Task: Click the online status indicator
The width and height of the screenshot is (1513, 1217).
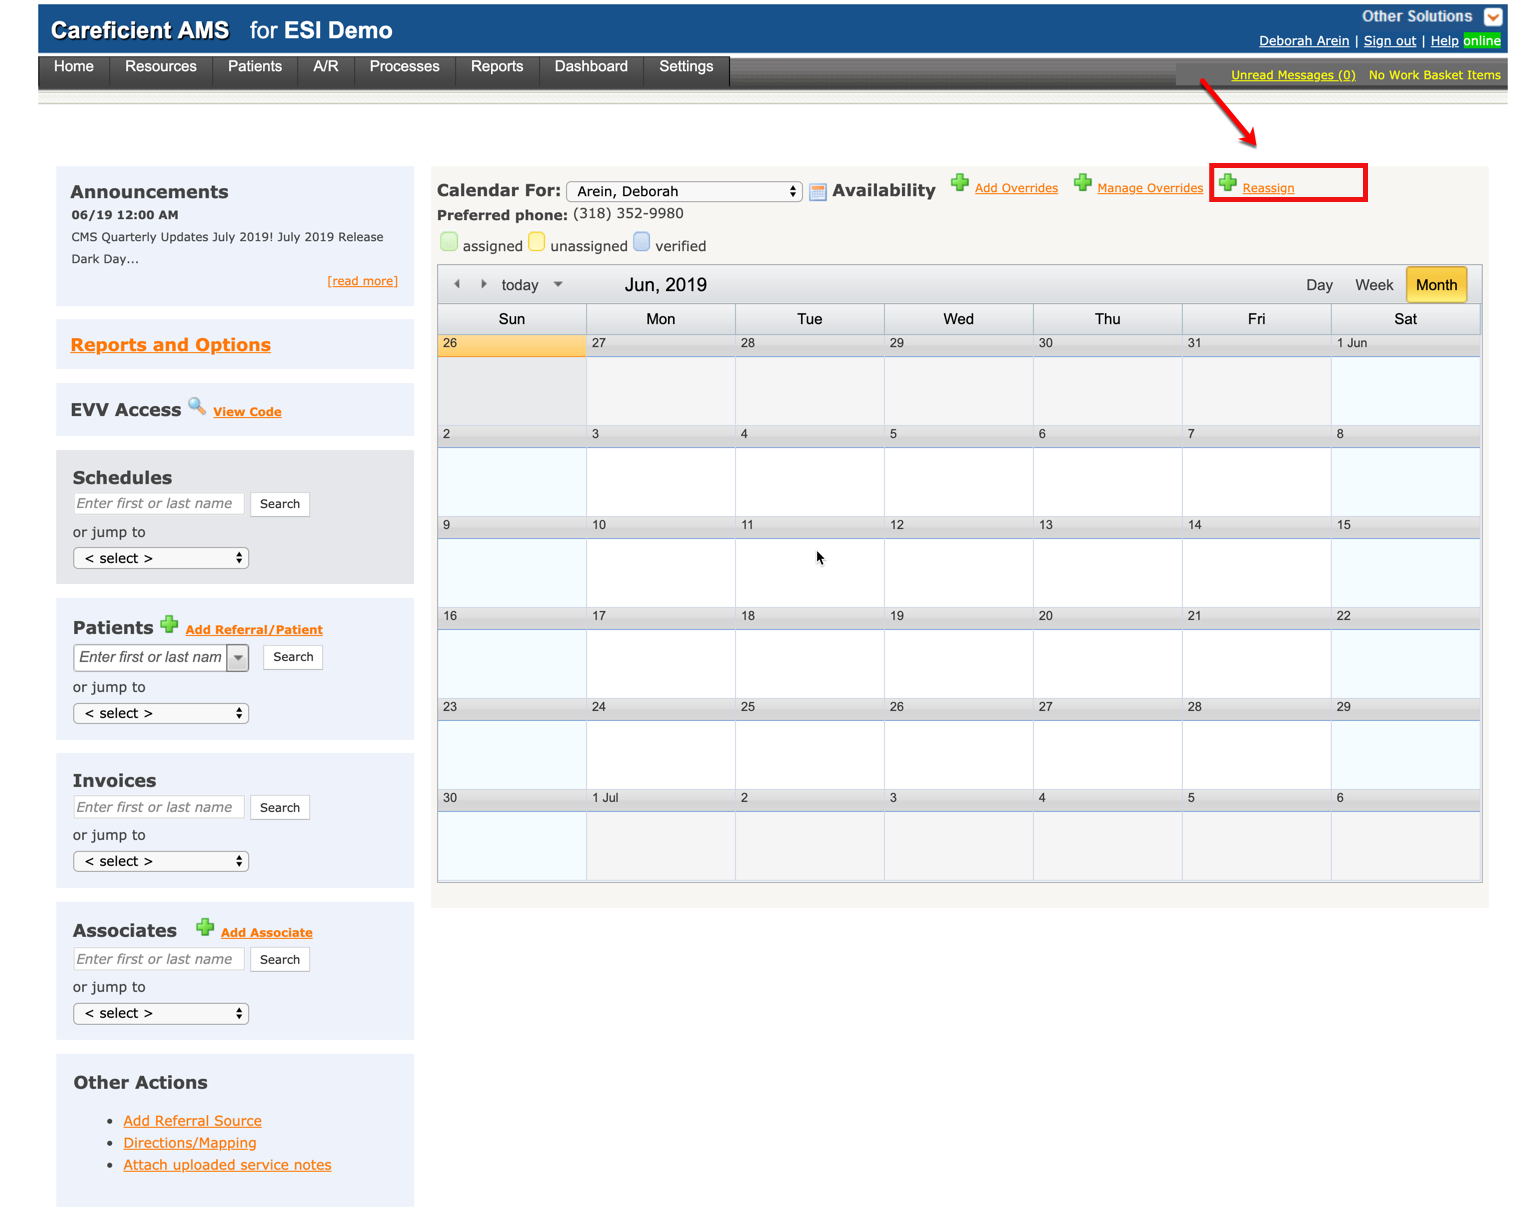Action: pos(1482,41)
